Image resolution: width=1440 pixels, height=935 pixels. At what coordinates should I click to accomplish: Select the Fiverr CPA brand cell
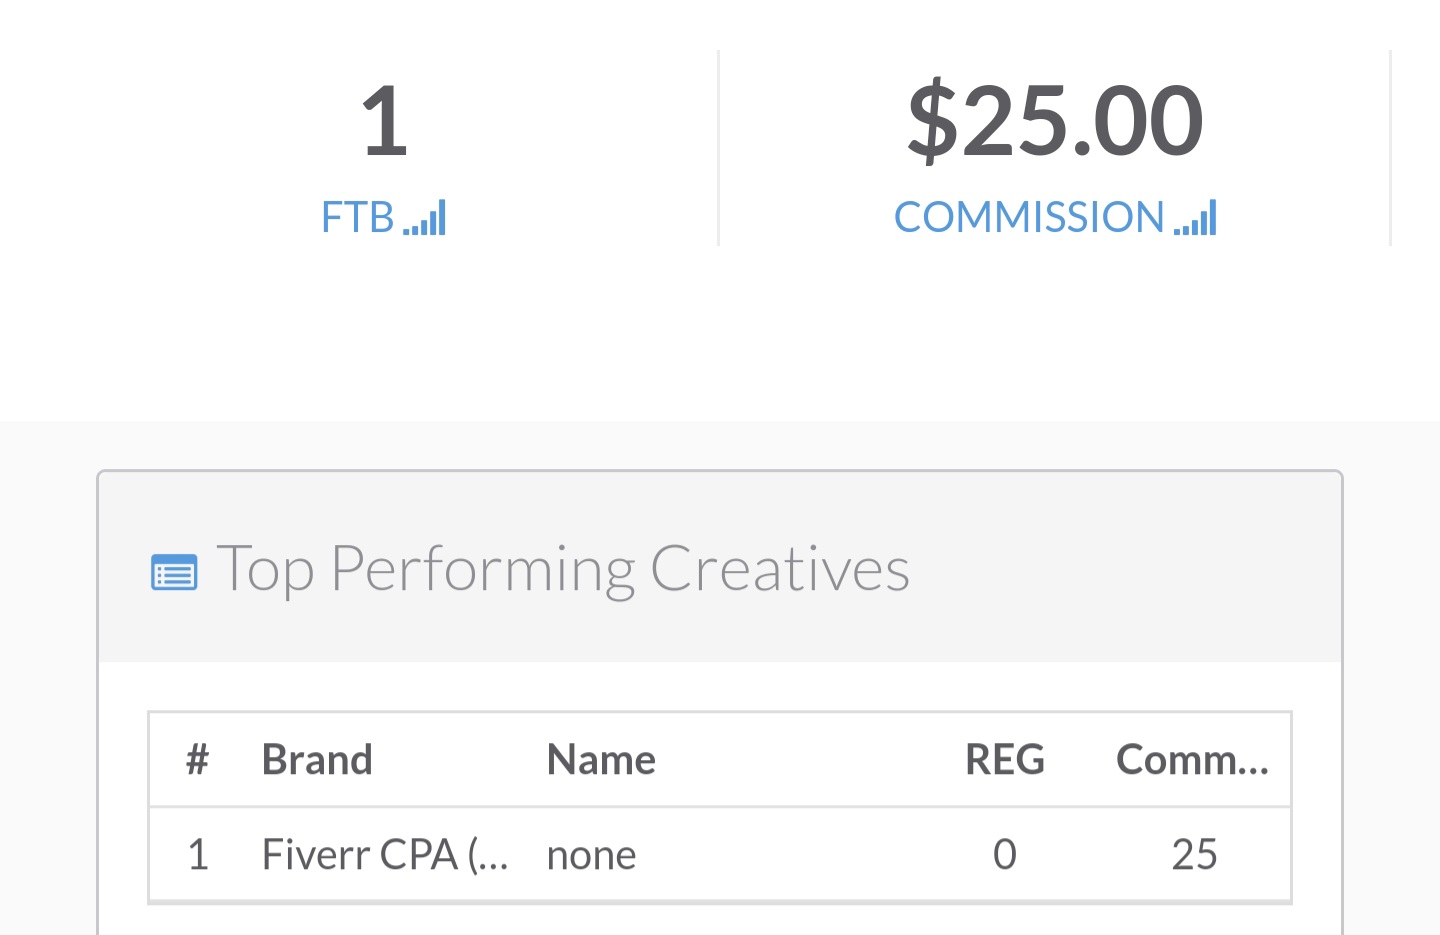pos(385,855)
